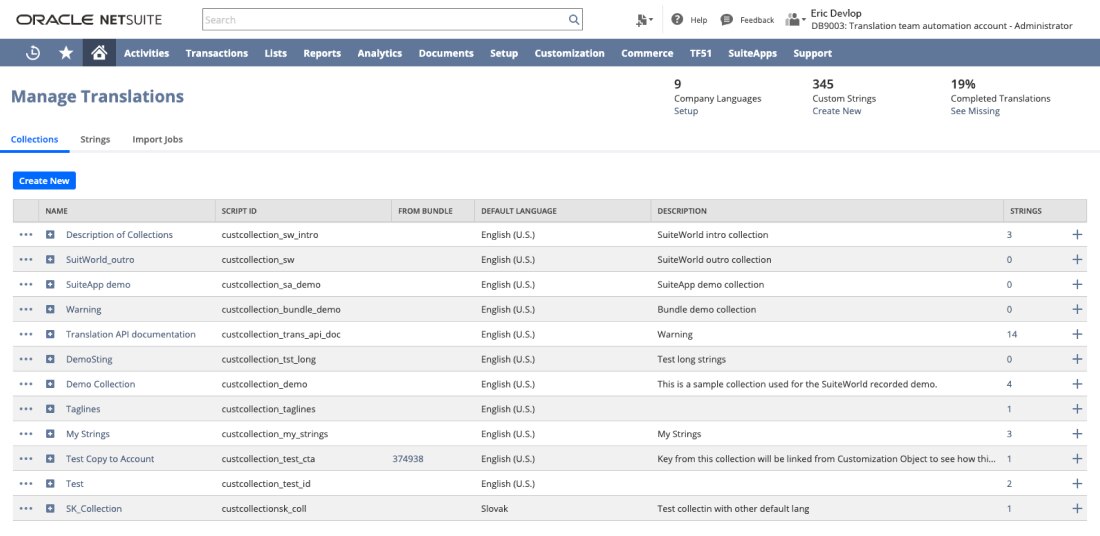1100x536 pixels.
Task: Open the Create New menu icon in header
Action: pos(644,19)
